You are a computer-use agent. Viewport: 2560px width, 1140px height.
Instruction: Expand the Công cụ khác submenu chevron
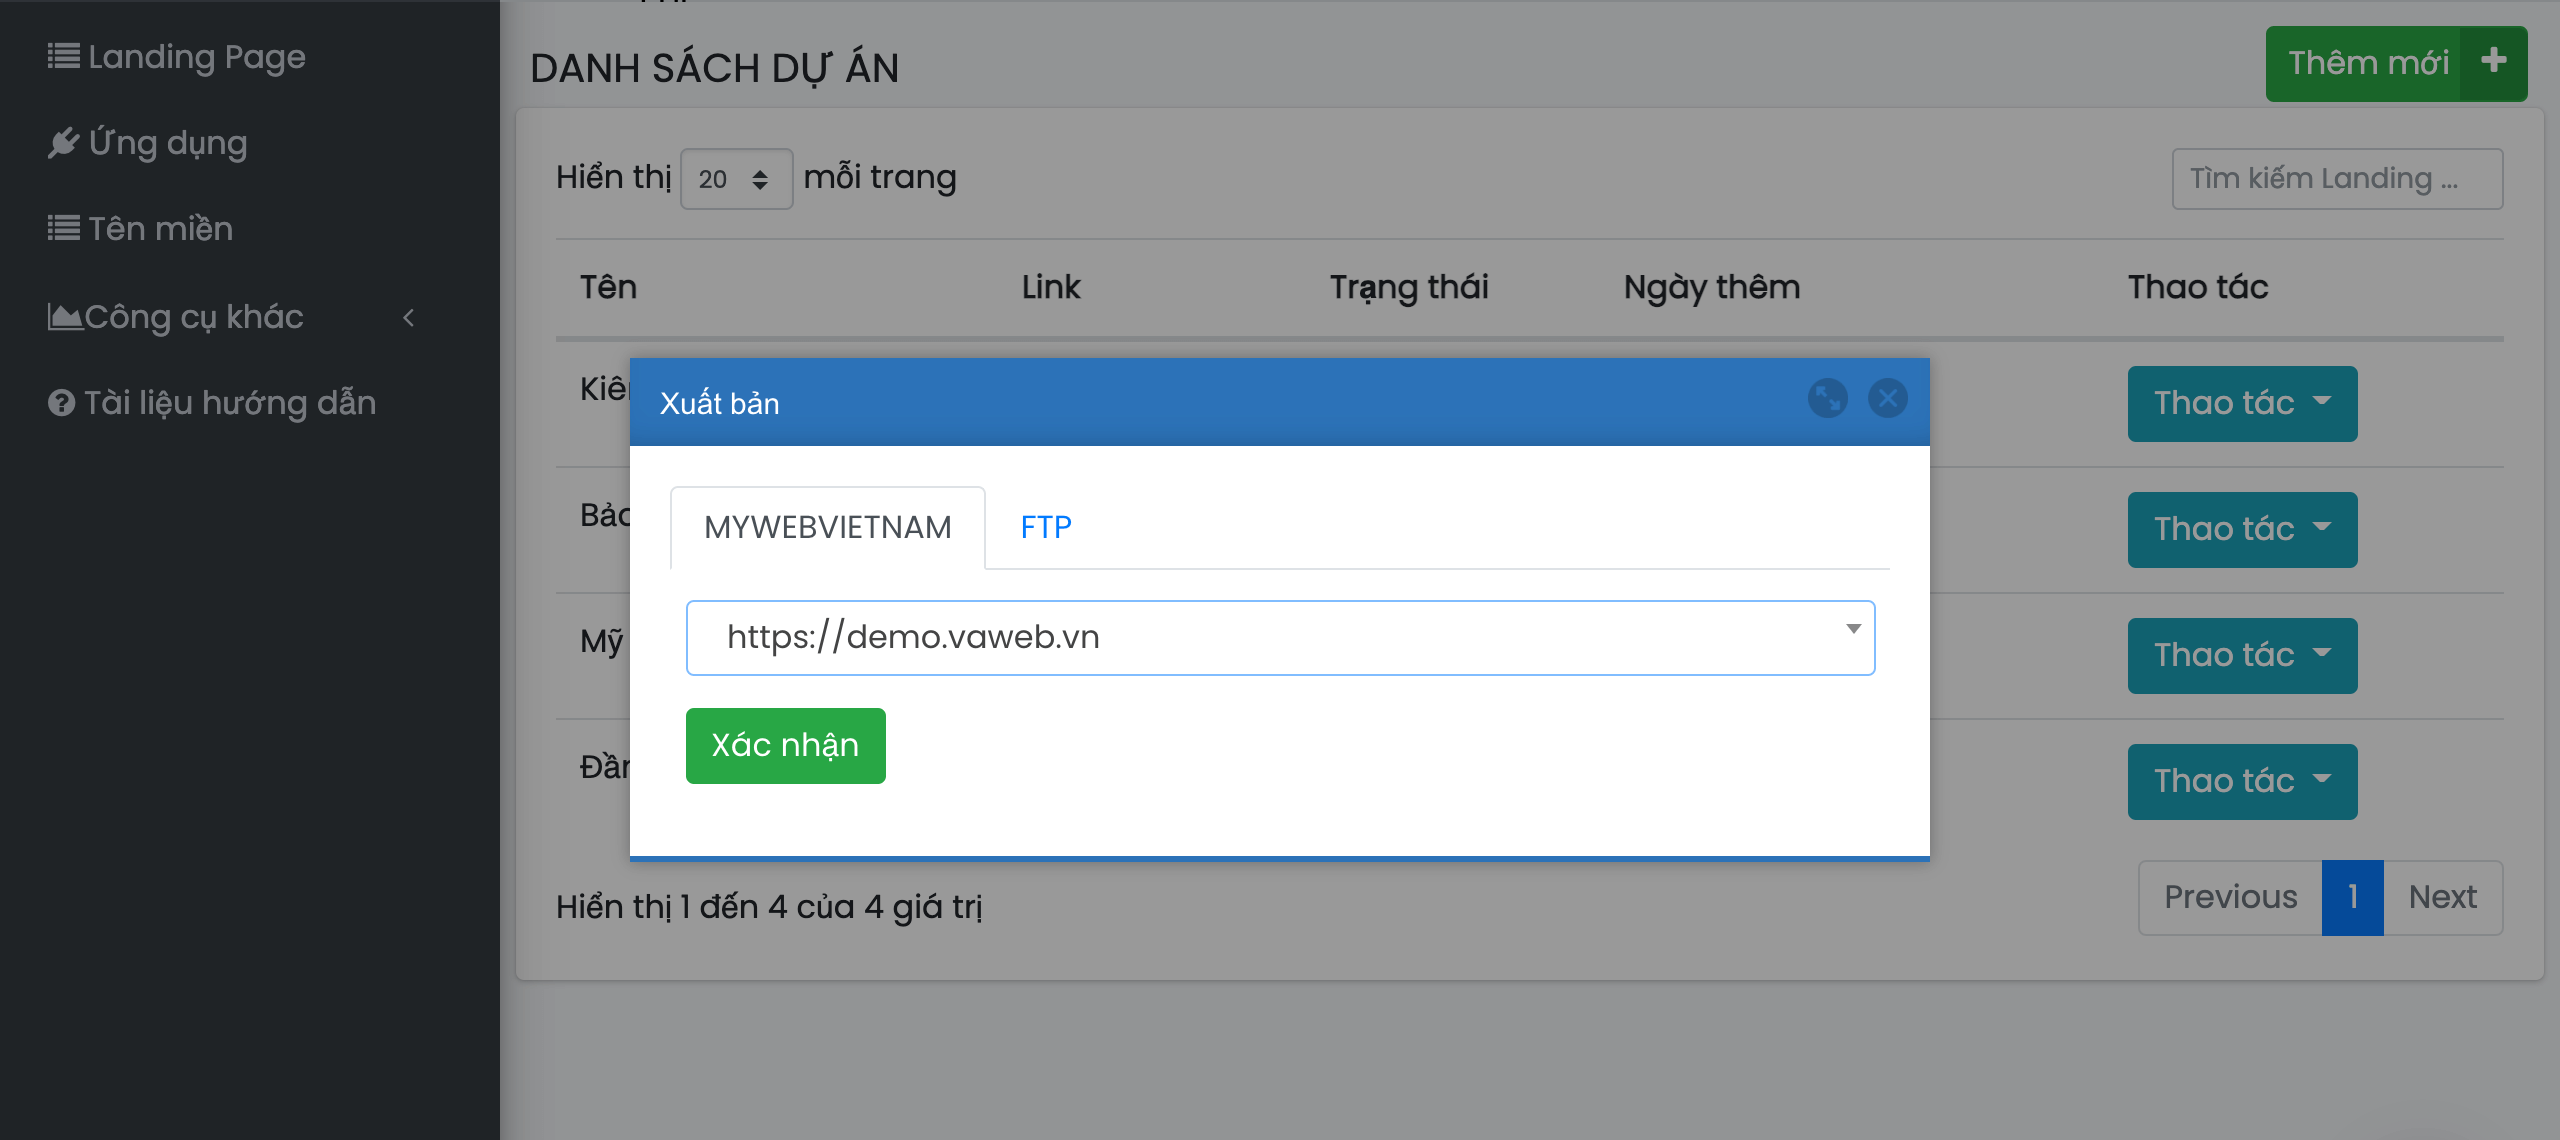408,318
